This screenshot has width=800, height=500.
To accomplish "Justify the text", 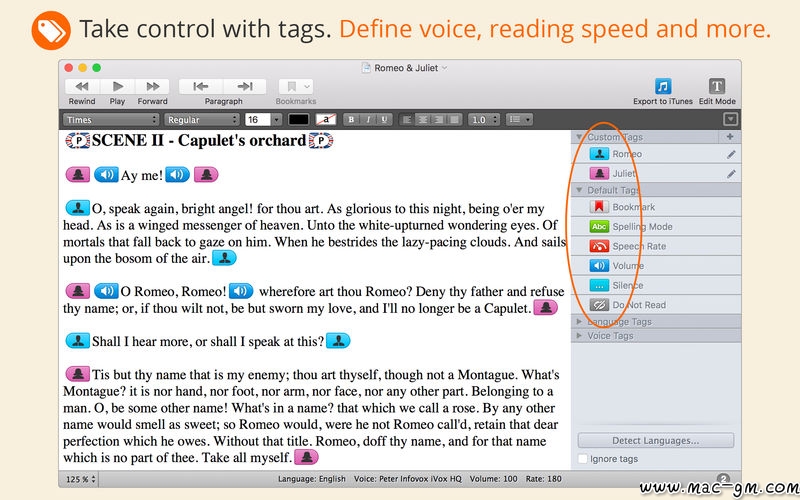I will click(454, 119).
